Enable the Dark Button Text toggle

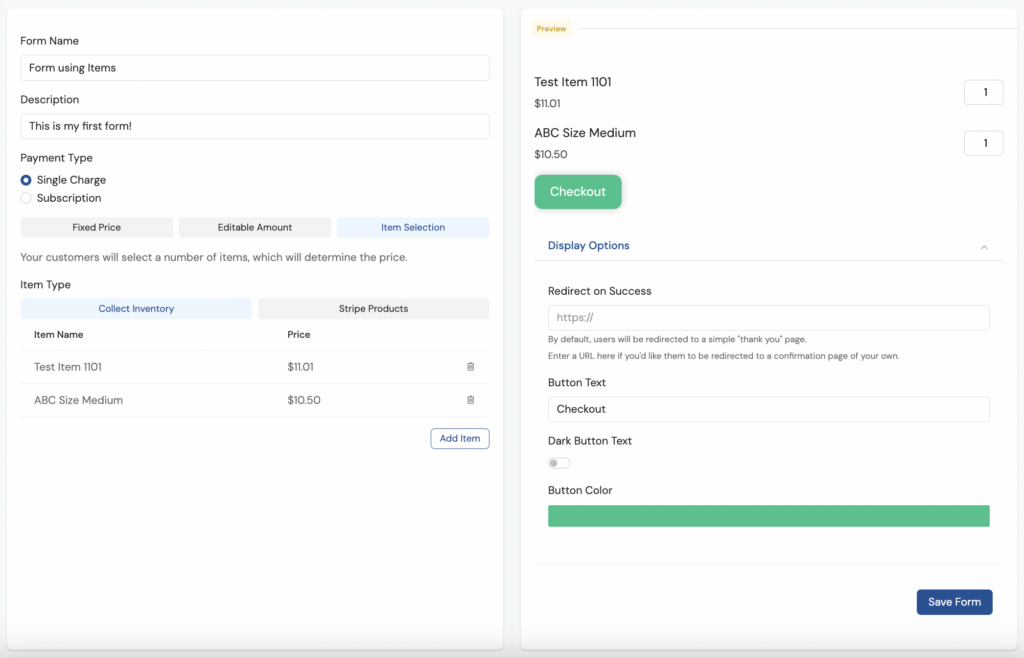click(559, 463)
